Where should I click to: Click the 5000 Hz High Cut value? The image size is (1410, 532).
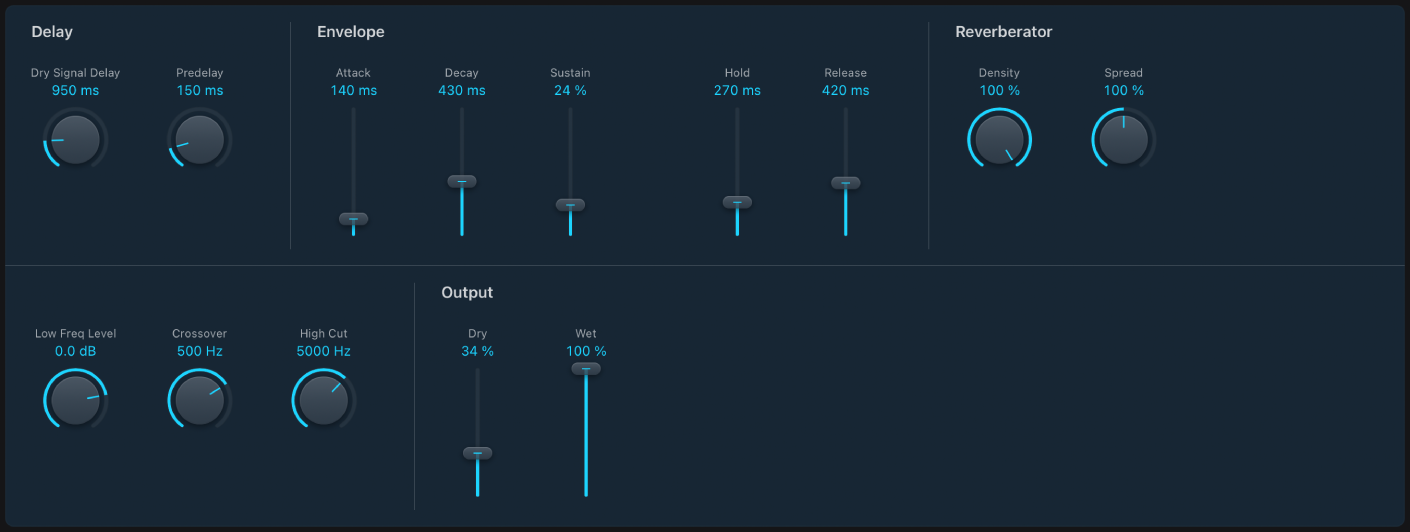tap(324, 352)
